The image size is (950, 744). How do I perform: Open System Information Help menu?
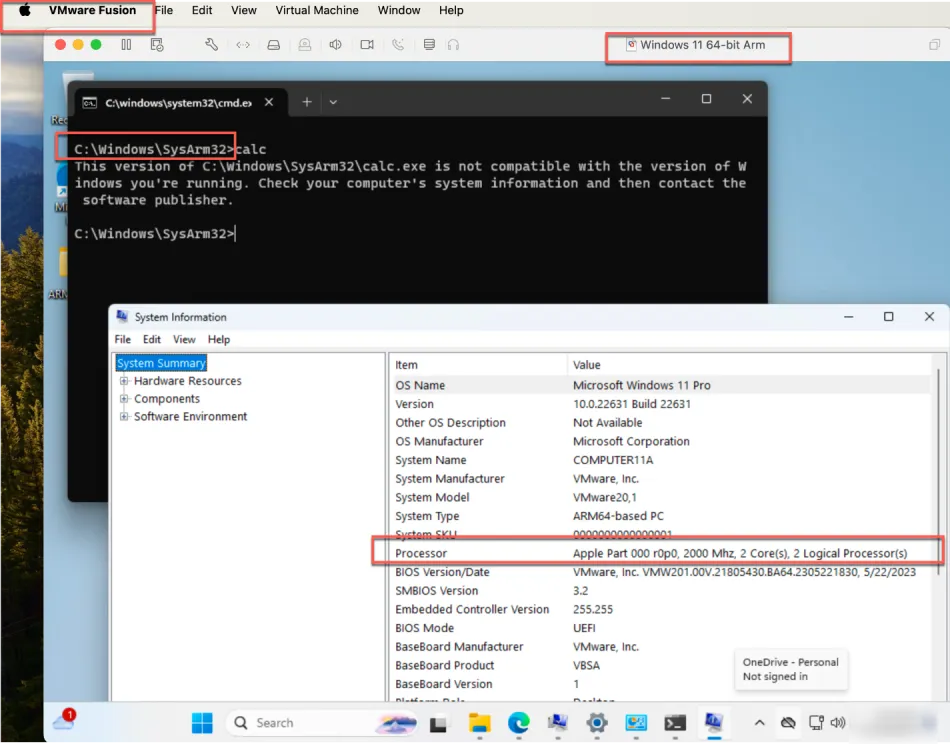click(x=219, y=340)
